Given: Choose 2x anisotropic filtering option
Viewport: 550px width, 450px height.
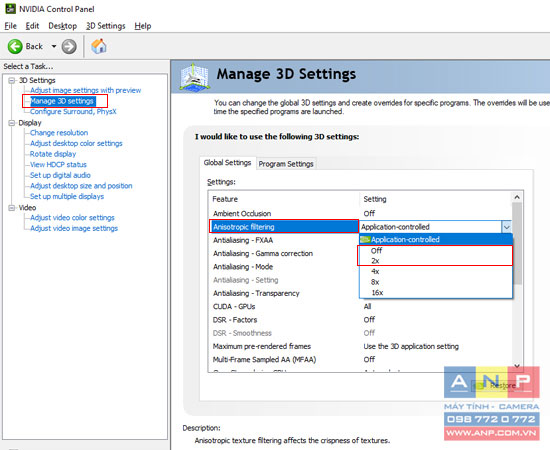Looking at the screenshot, I should pyautogui.click(x=436, y=261).
